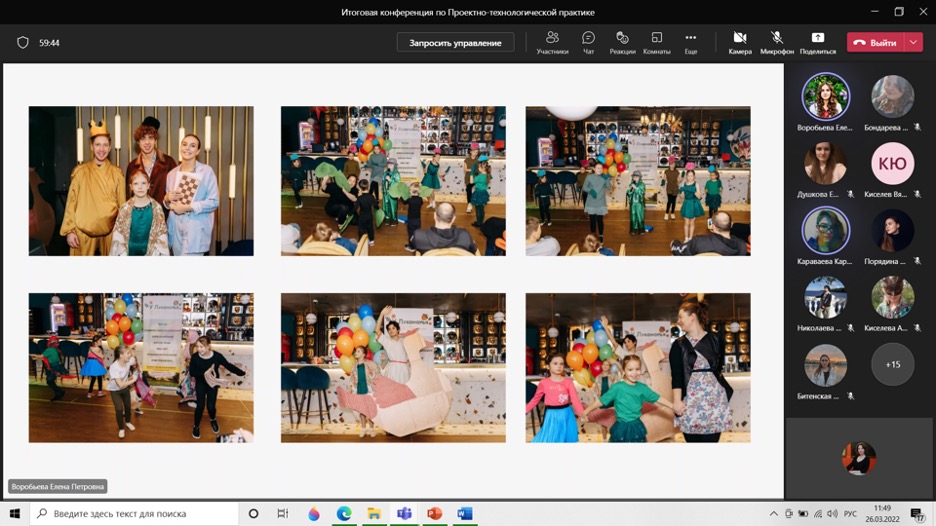Select Воробьева participant avatar tile
936x526 pixels.
click(825, 98)
